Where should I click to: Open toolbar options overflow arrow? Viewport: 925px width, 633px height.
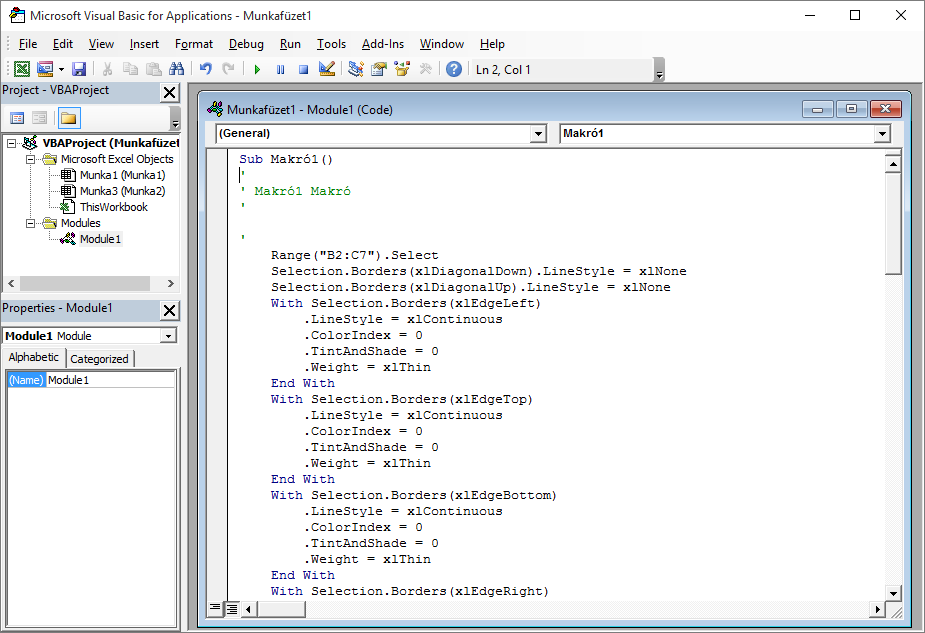tap(660, 70)
